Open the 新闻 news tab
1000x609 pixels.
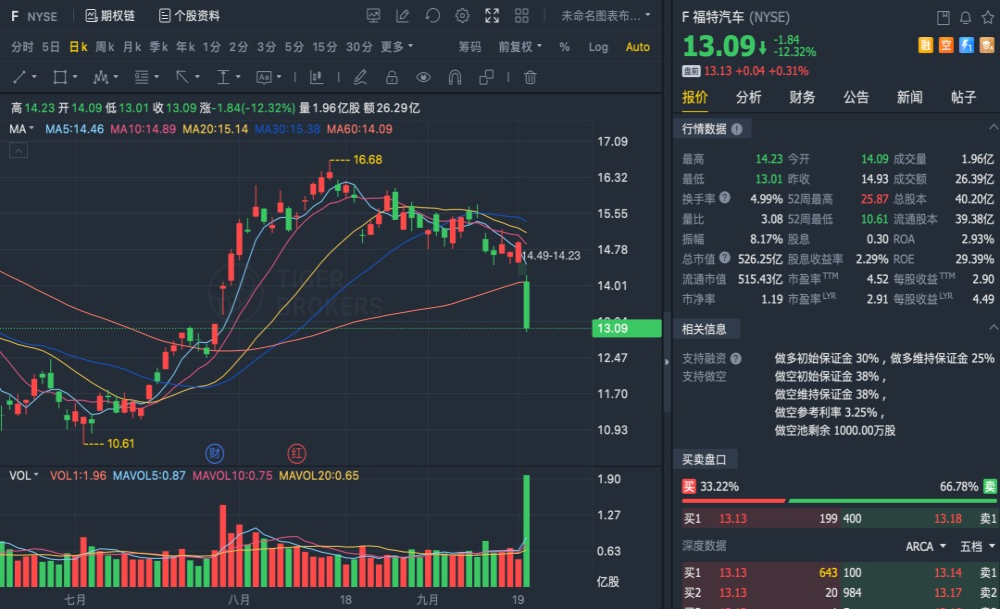click(x=909, y=97)
